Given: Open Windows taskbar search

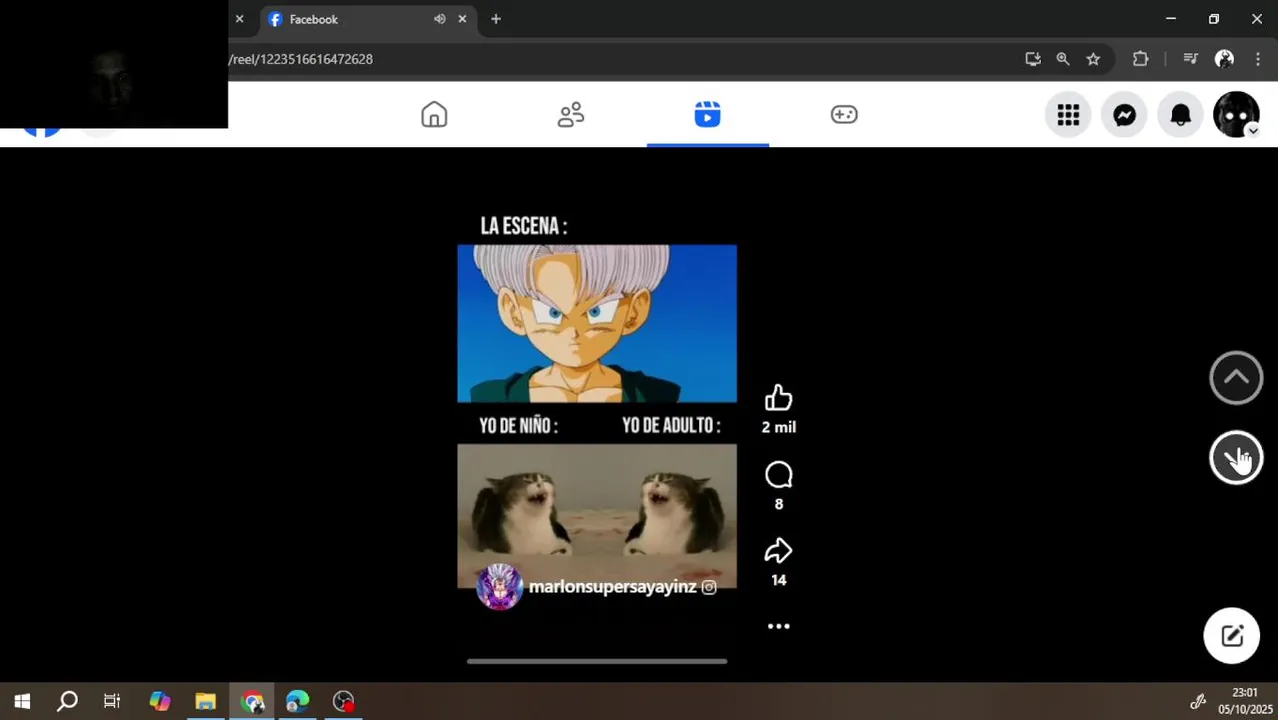Looking at the screenshot, I should coord(67,701).
